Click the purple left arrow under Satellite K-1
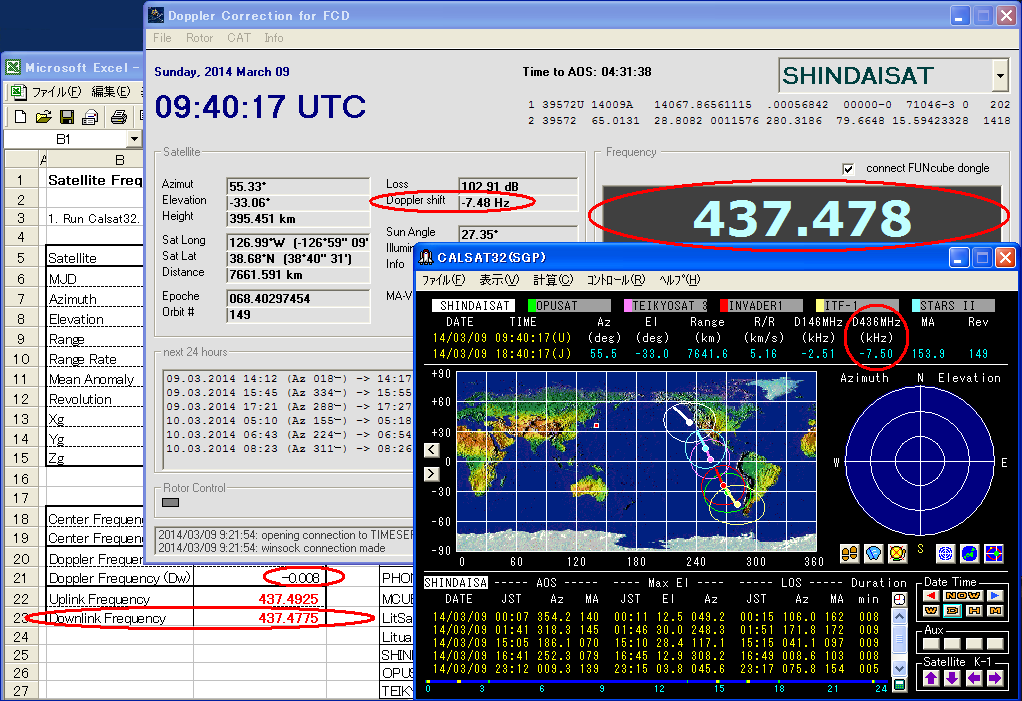The image size is (1022, 701). tap(974, 678)
